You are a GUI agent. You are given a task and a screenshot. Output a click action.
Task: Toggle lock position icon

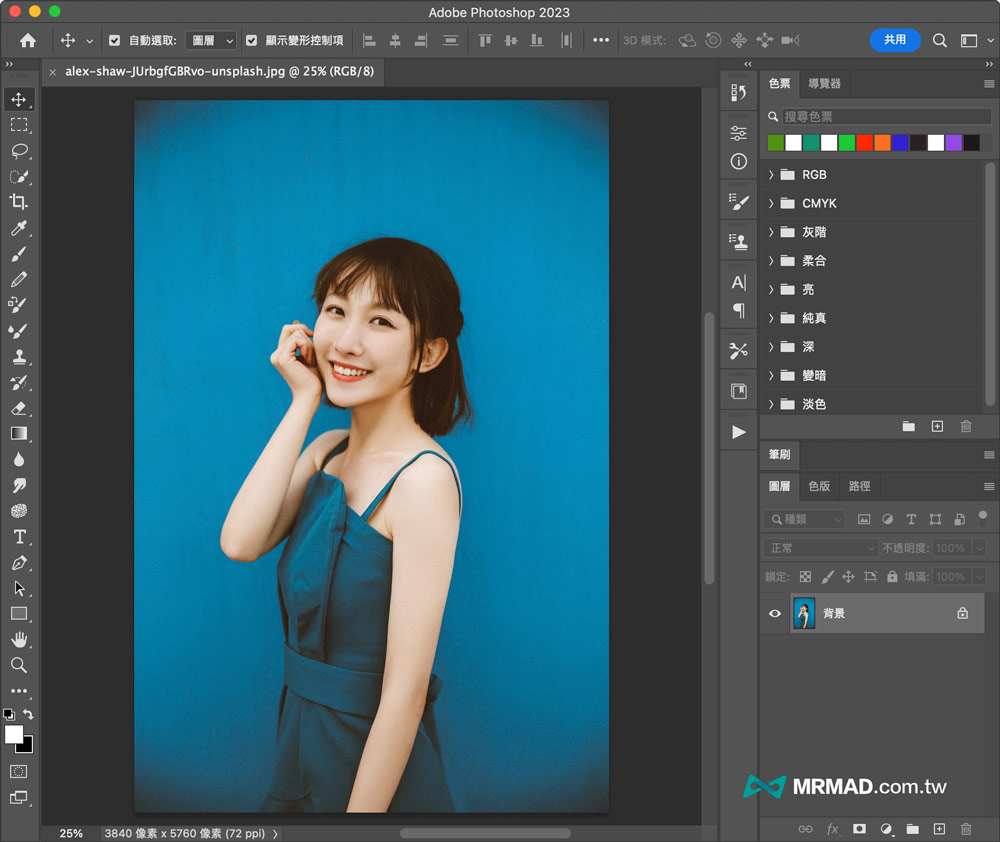click(848, 577)
